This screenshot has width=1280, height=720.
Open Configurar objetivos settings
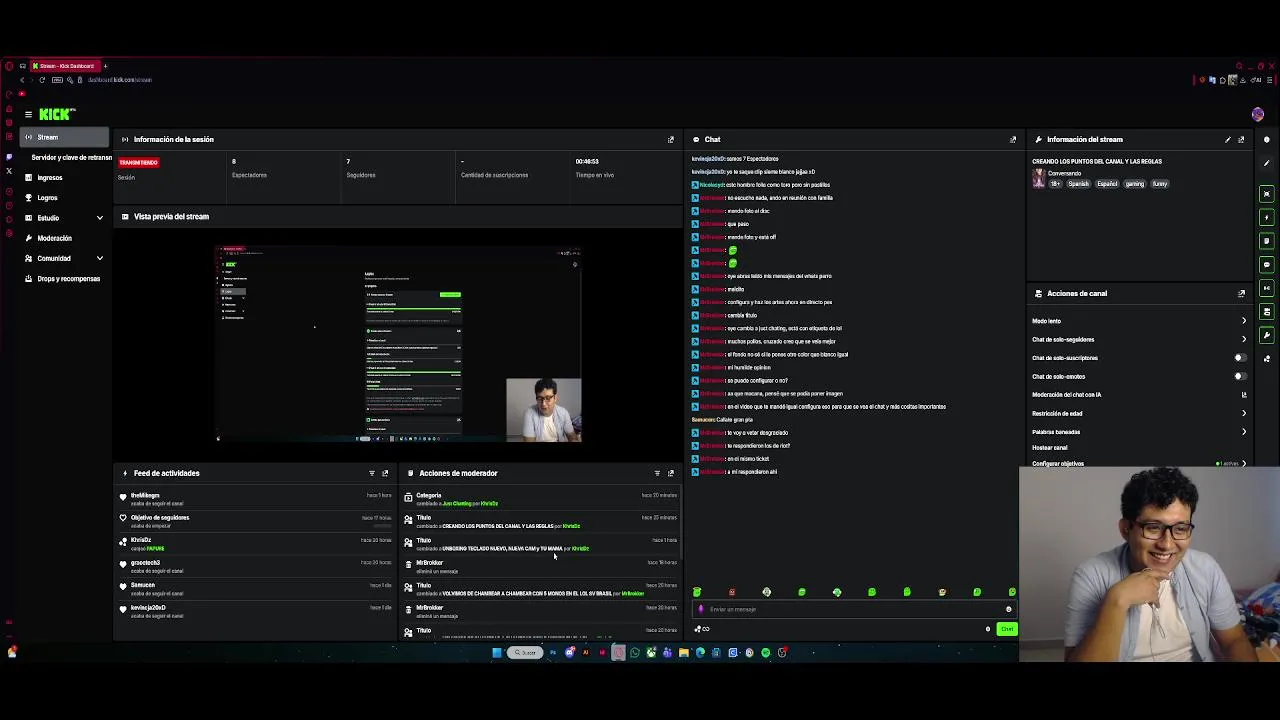[x=1139, y=464]
